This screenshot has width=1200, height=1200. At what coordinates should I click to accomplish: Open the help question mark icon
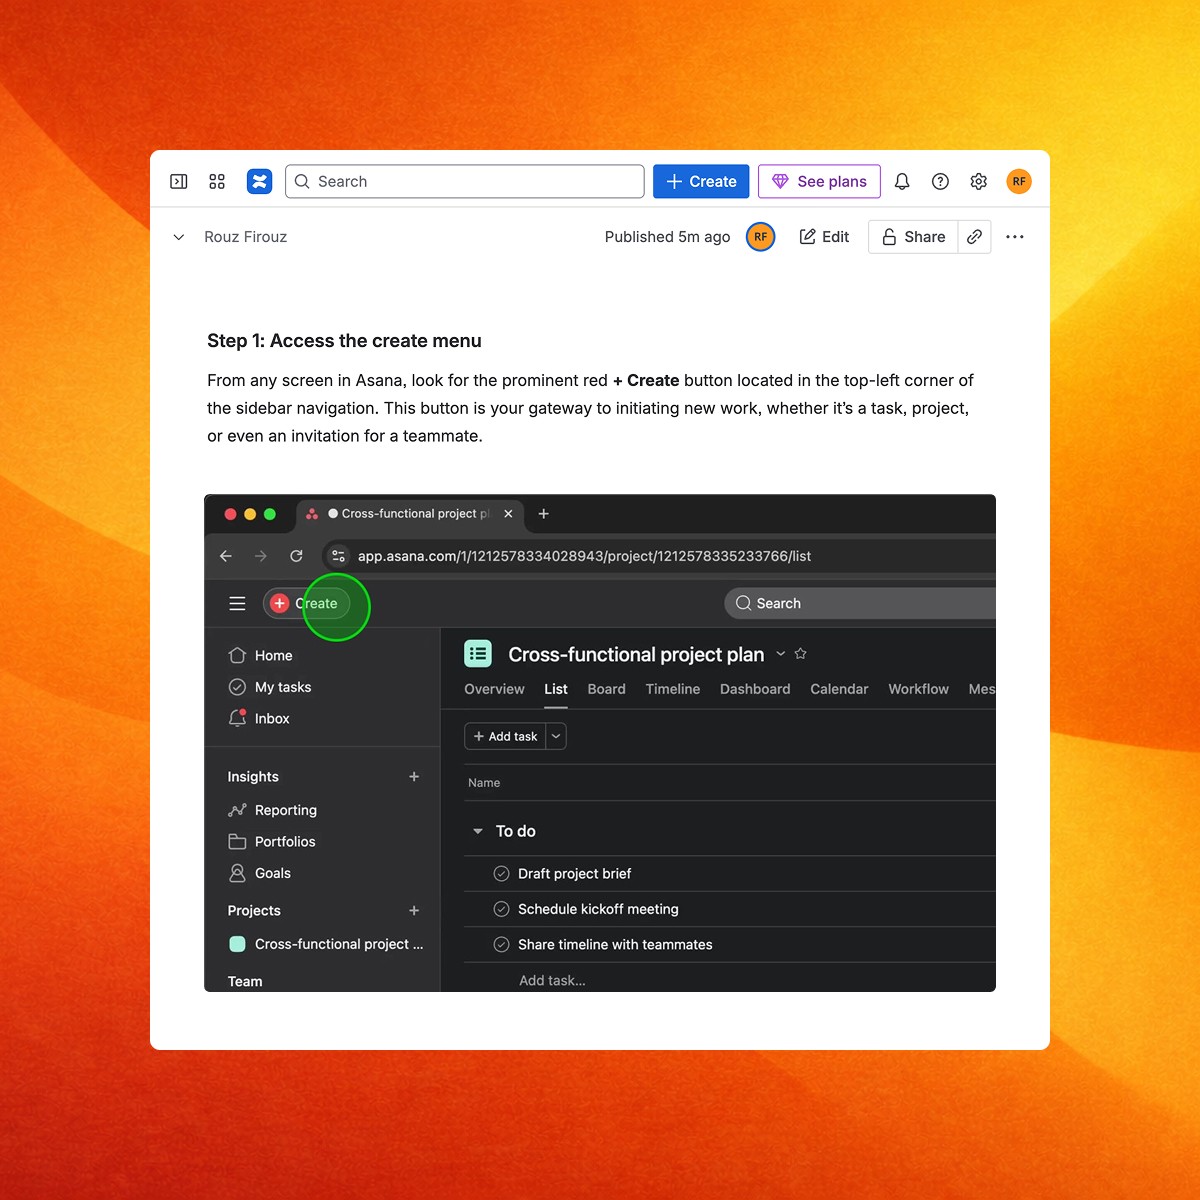pos(940,181)
